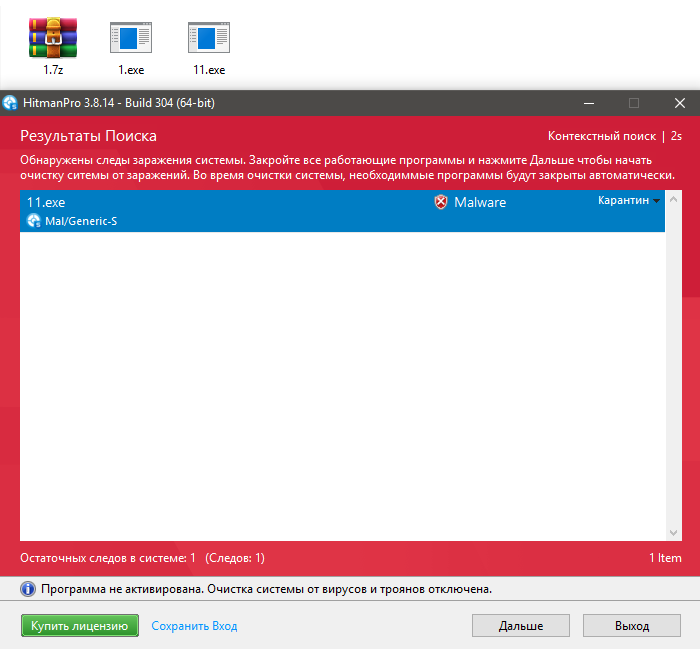The image size is (700, 649).
Task: Click the 2s scan time label
Action: tap(676, 136)
